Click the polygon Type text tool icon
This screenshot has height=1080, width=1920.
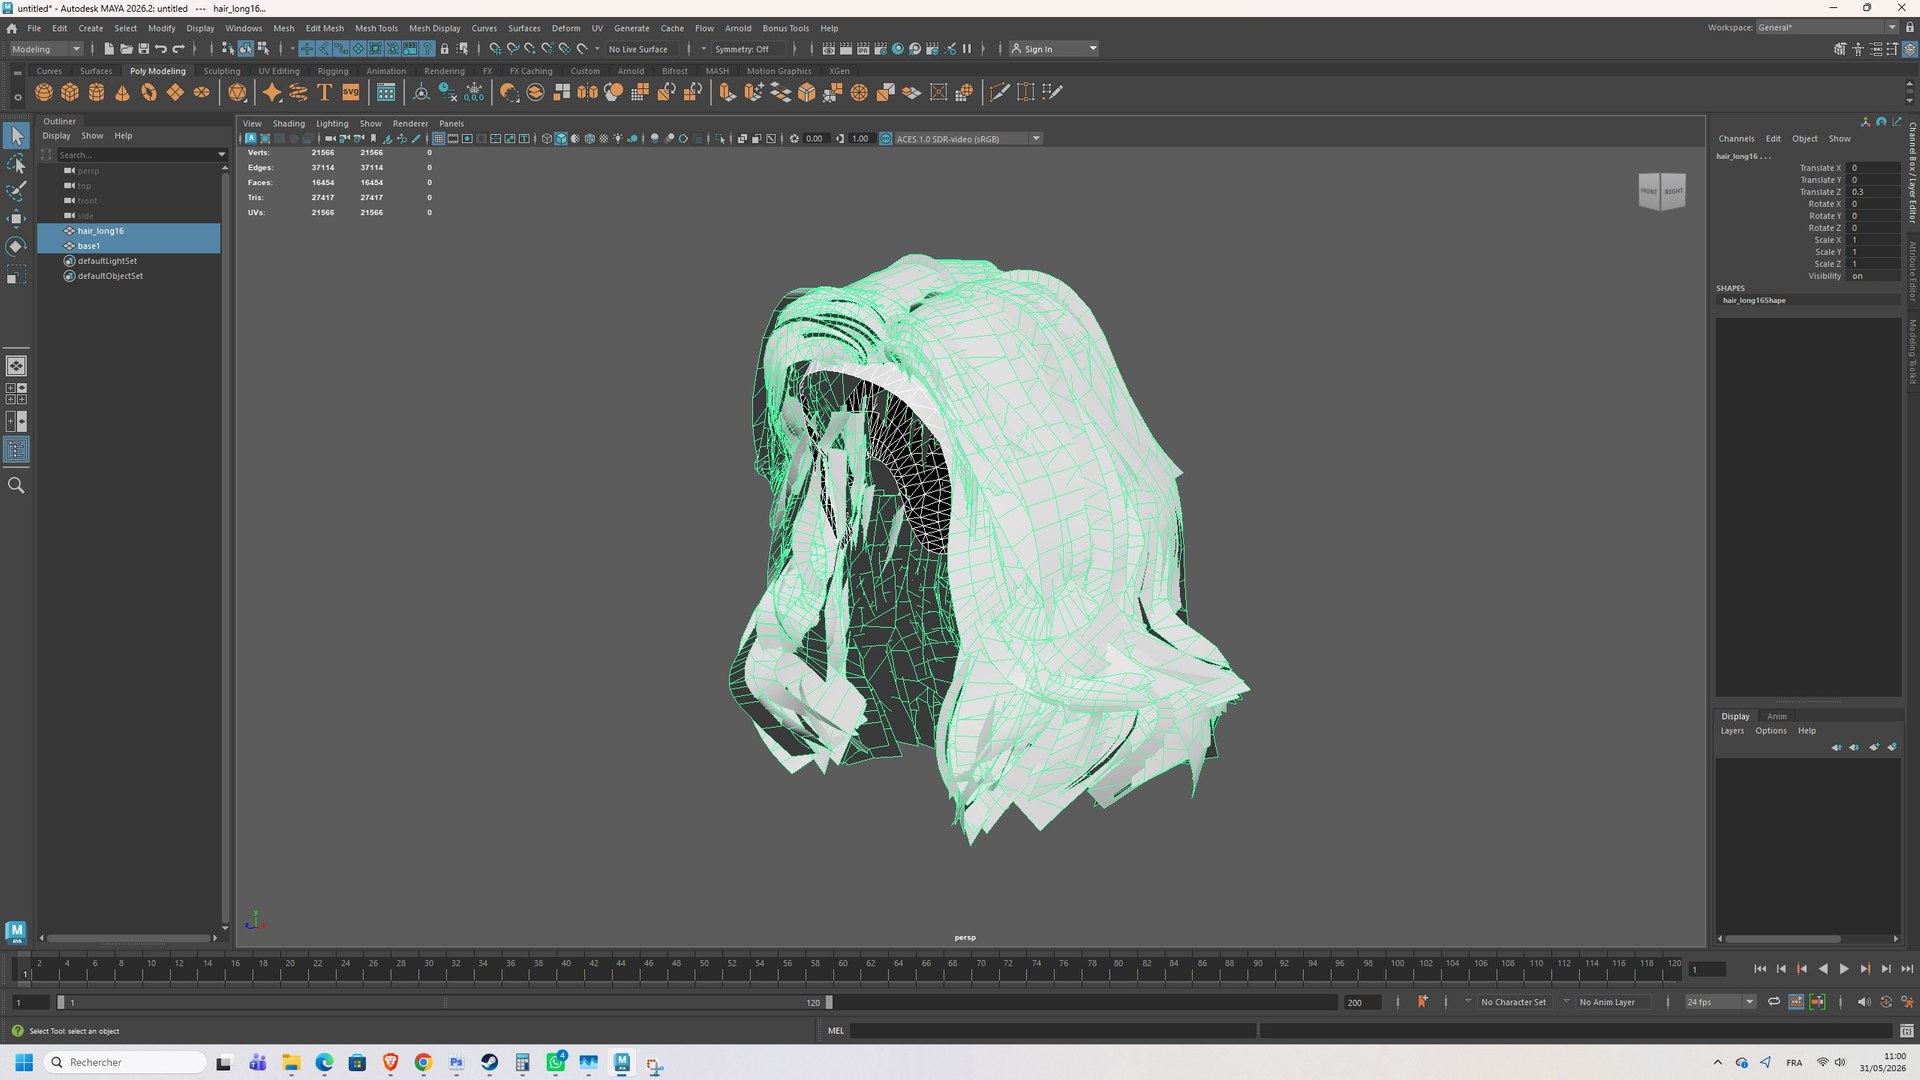324,92
